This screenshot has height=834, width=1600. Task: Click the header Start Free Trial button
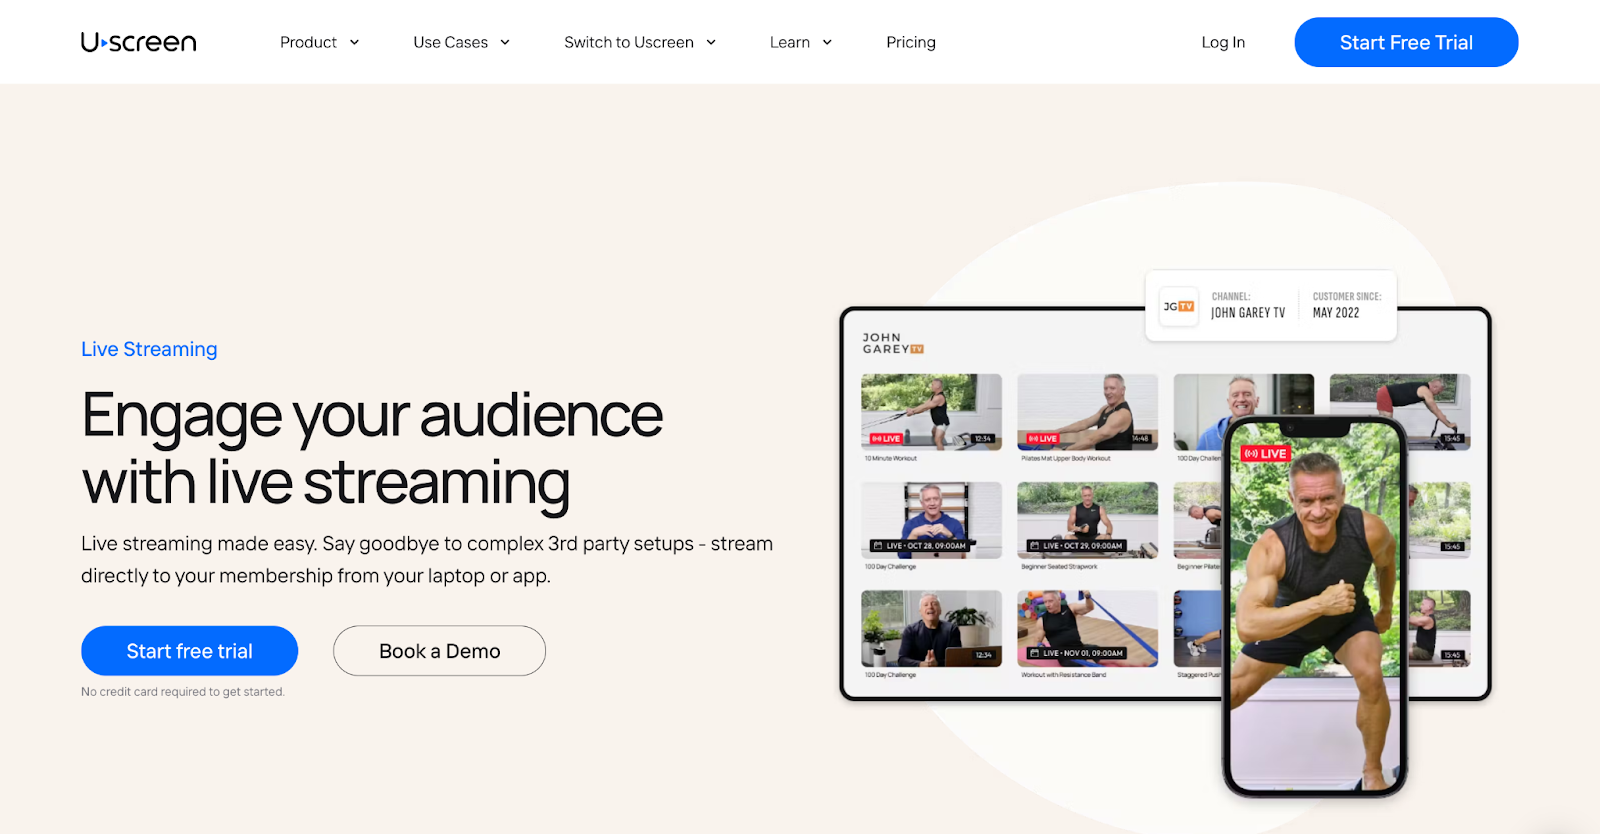click(x=1406, y=42)
